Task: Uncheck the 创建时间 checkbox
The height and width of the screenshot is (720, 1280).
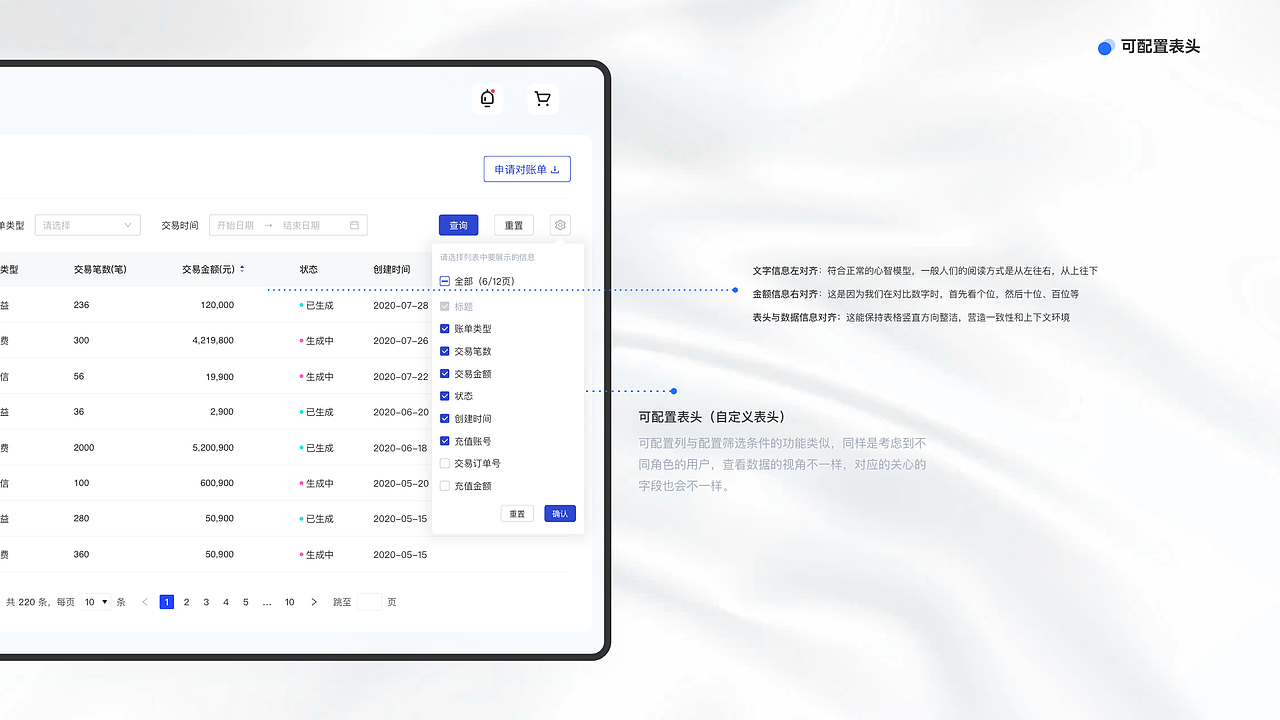Action: pos(445,418)
